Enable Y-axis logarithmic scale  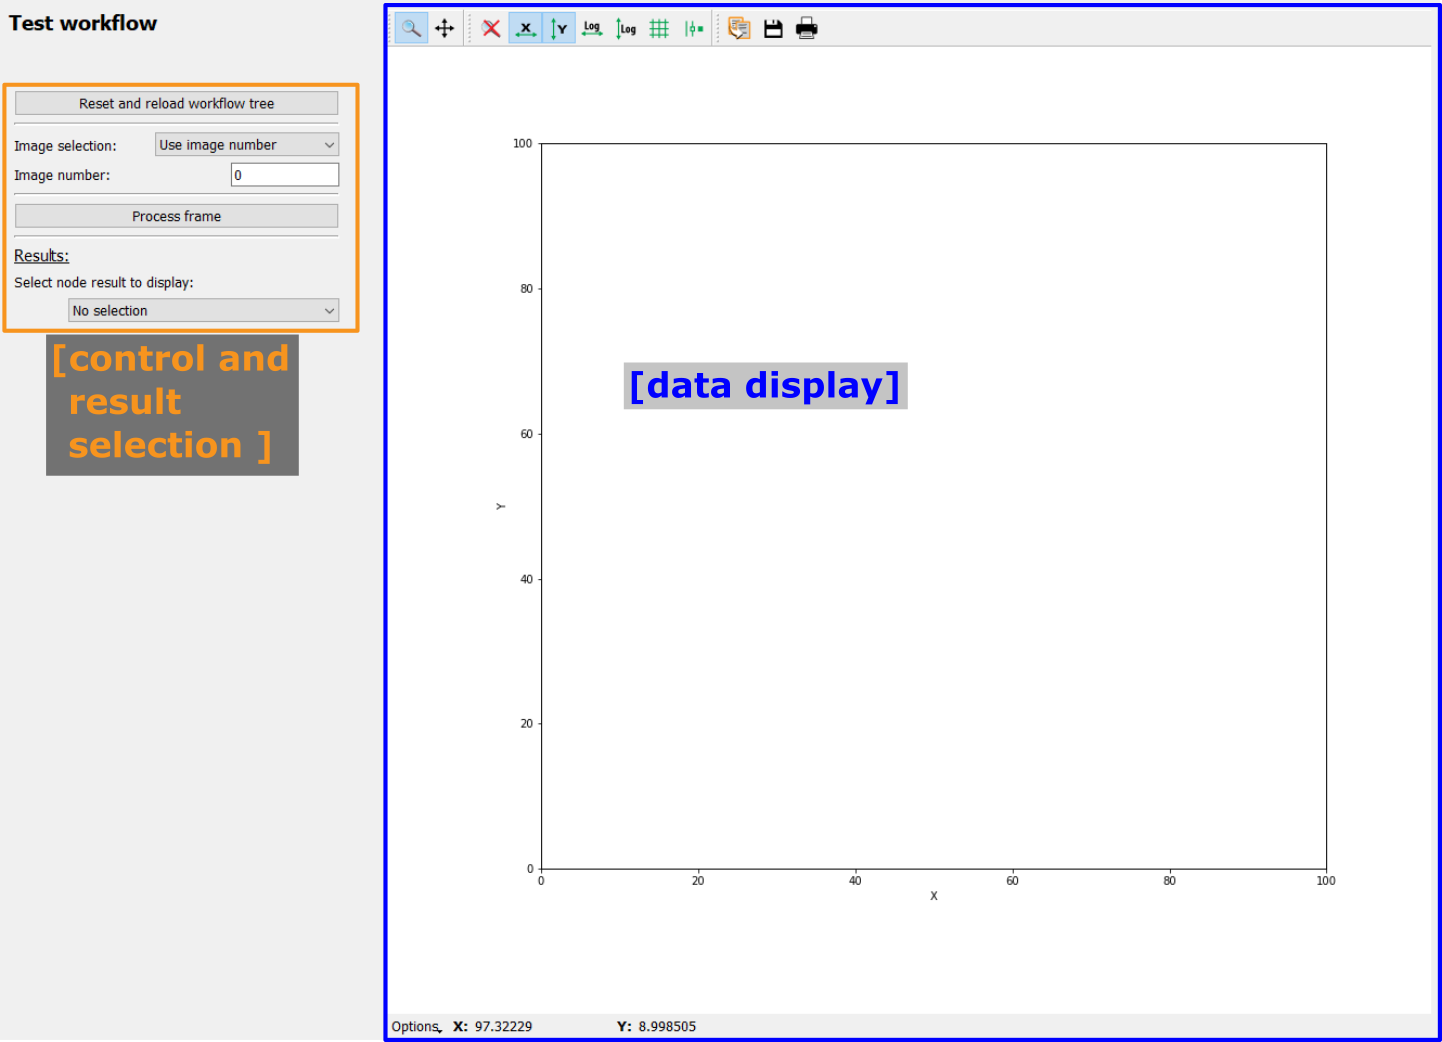(x=626, y=29)
